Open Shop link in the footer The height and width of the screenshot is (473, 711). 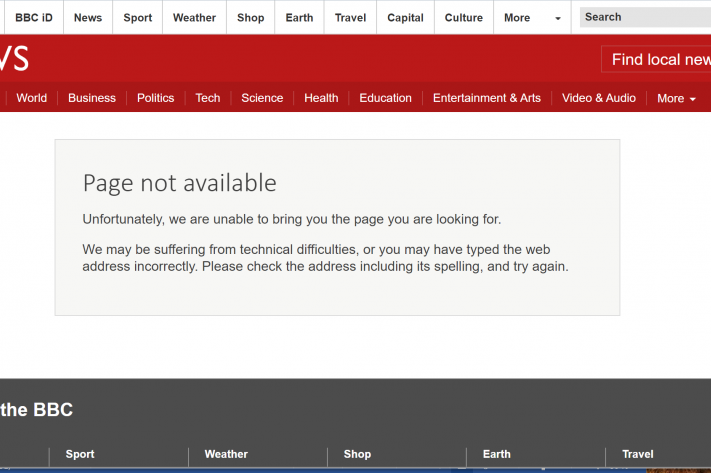357,454
